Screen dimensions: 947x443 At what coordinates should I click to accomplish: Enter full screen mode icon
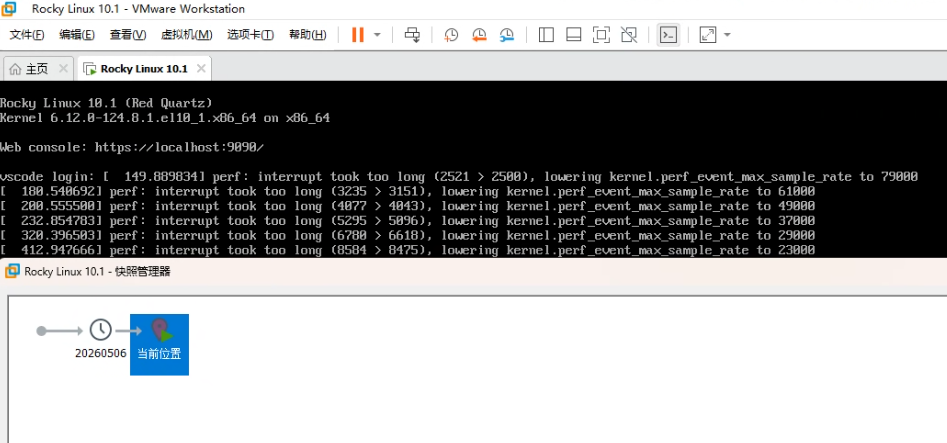(601, 35)
